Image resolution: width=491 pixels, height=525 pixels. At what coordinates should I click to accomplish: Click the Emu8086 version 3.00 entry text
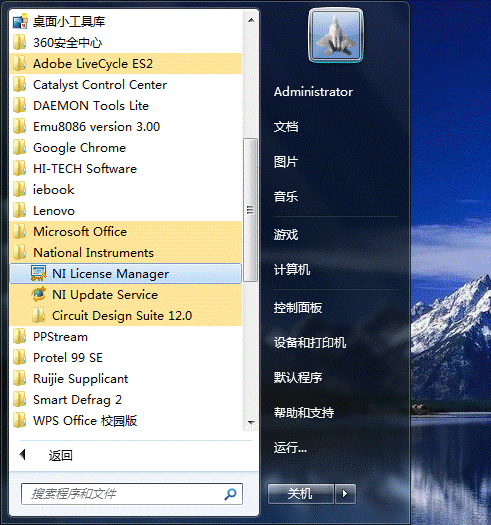(x=96, y=127)
